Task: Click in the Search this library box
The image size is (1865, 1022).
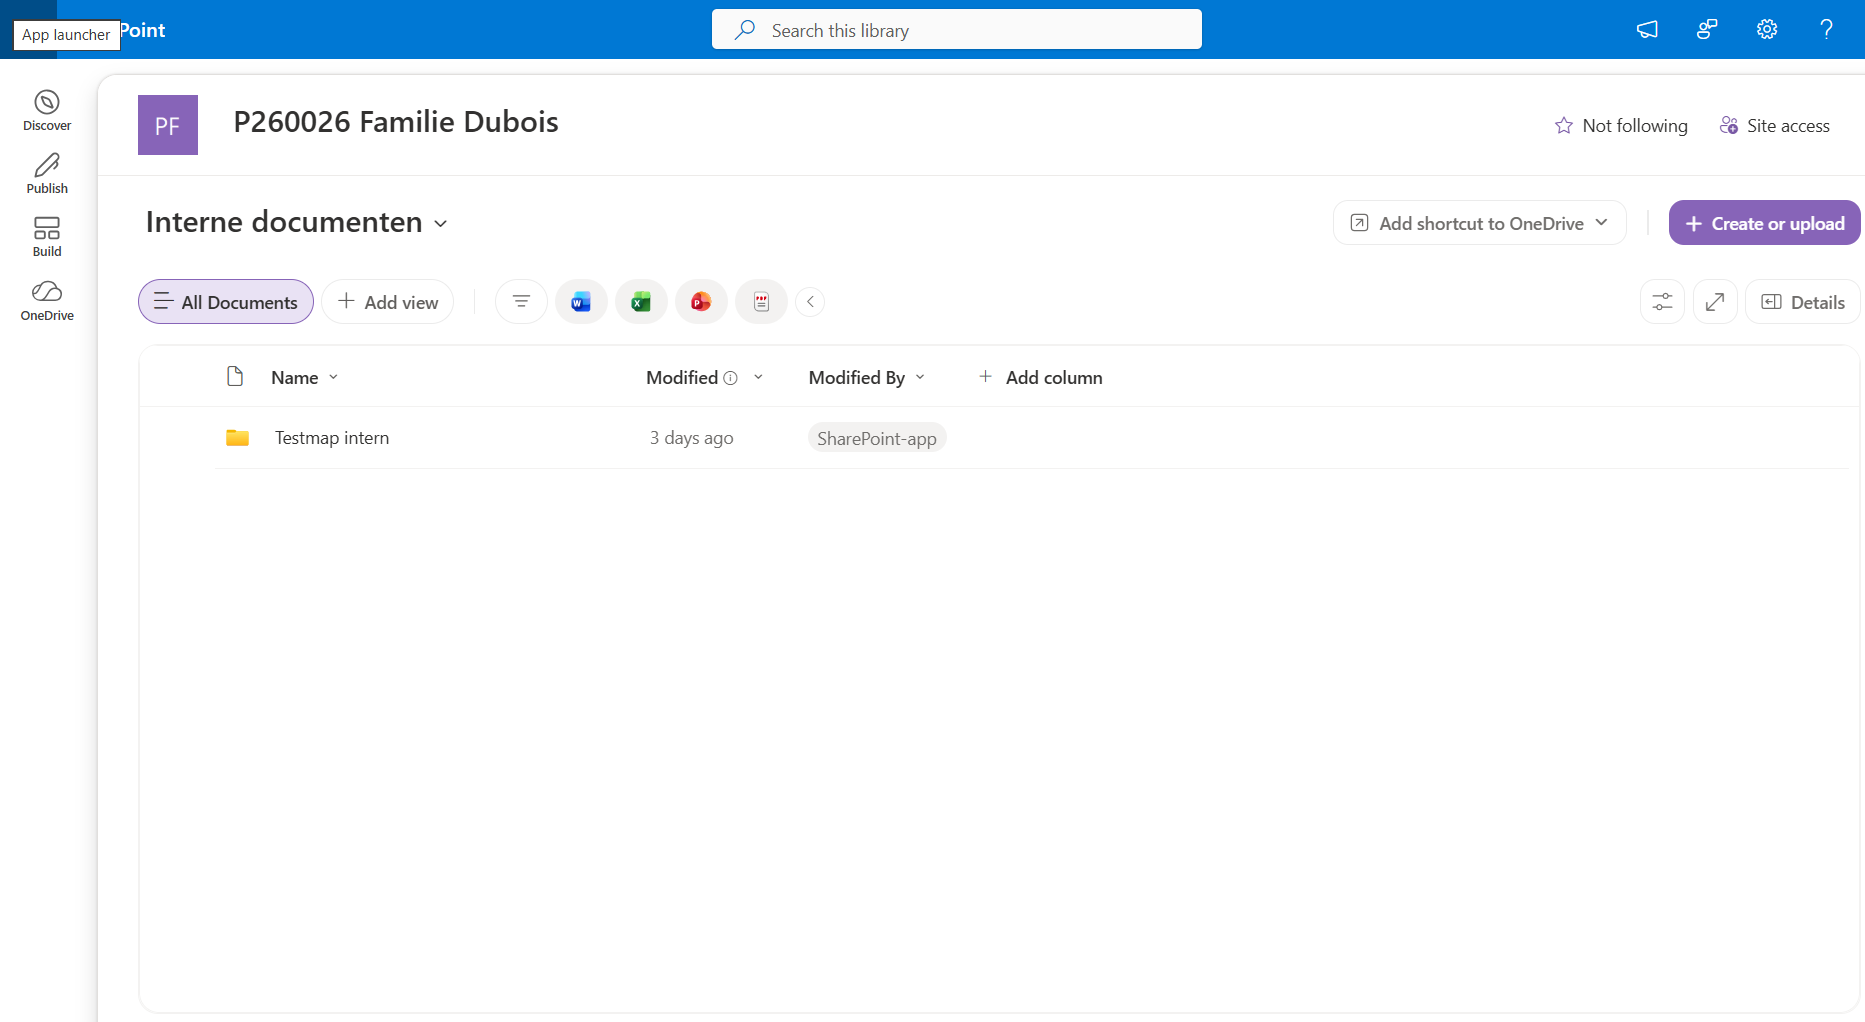Action: 957,30
